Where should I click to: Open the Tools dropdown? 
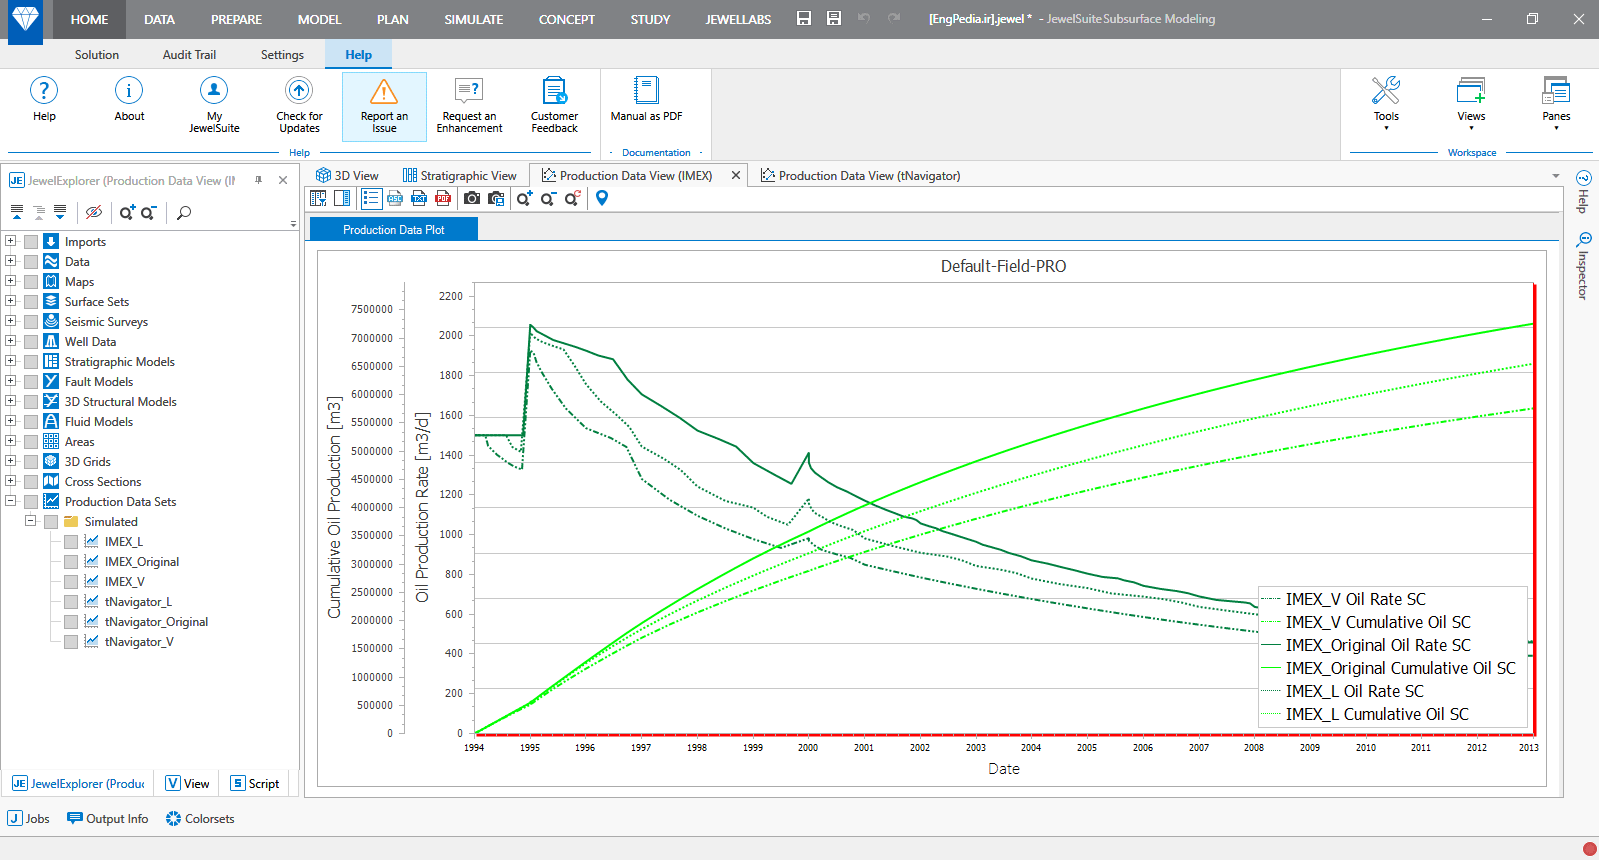coord(1386,103)
